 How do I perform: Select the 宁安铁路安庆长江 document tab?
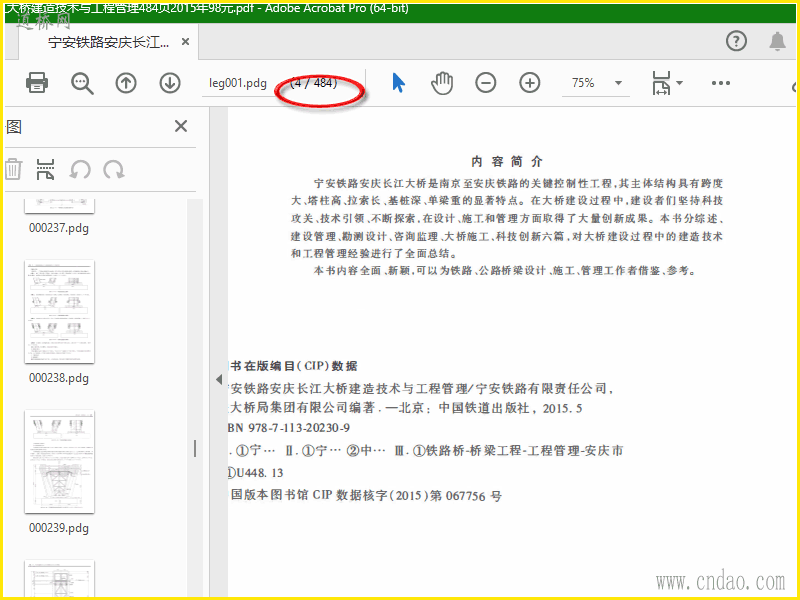tap(109, 42)
